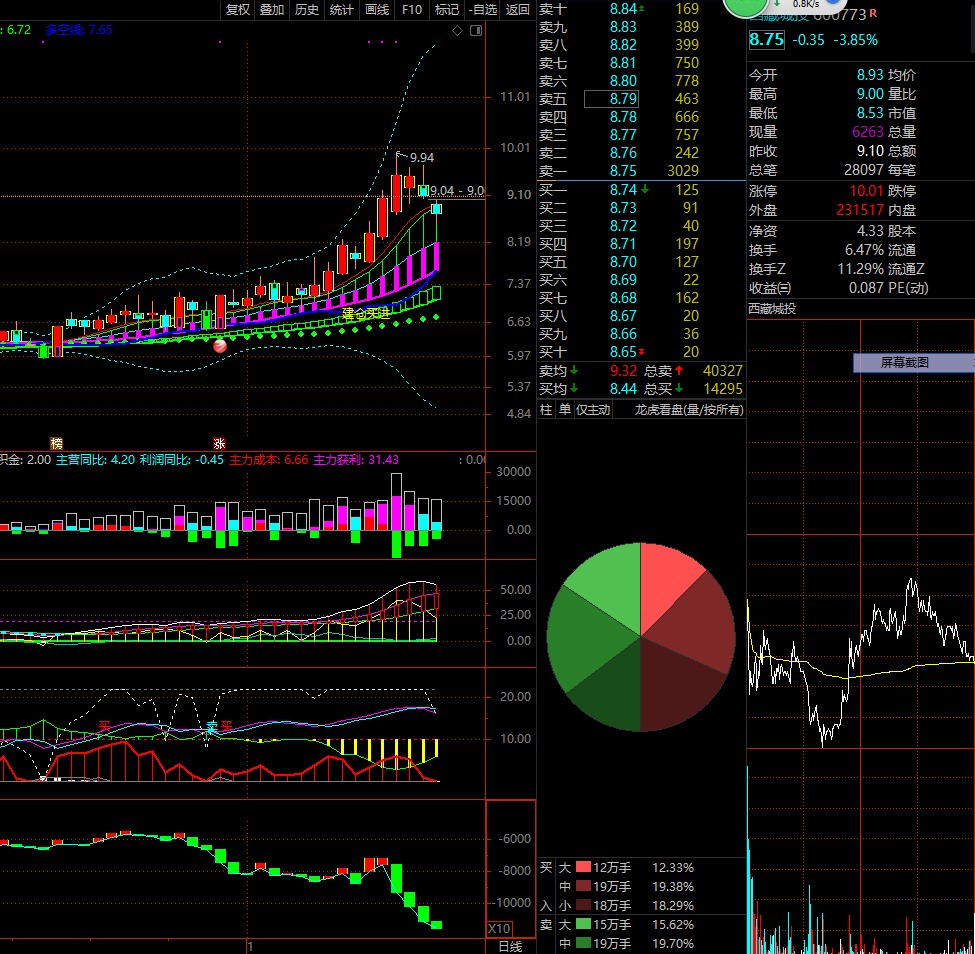Click the 总卖 value 40327
This screenshot has height=954, width=975.
pos(723,371)
